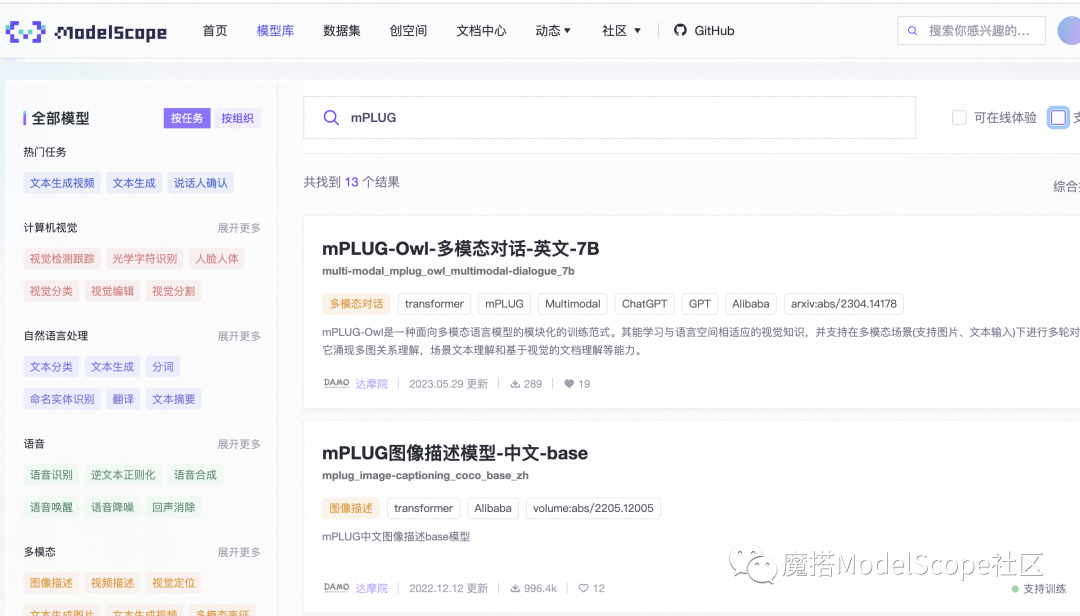Click the download count icon on mPLUG-Owl
Screen dimensions: 1080x616
(514, 383)
